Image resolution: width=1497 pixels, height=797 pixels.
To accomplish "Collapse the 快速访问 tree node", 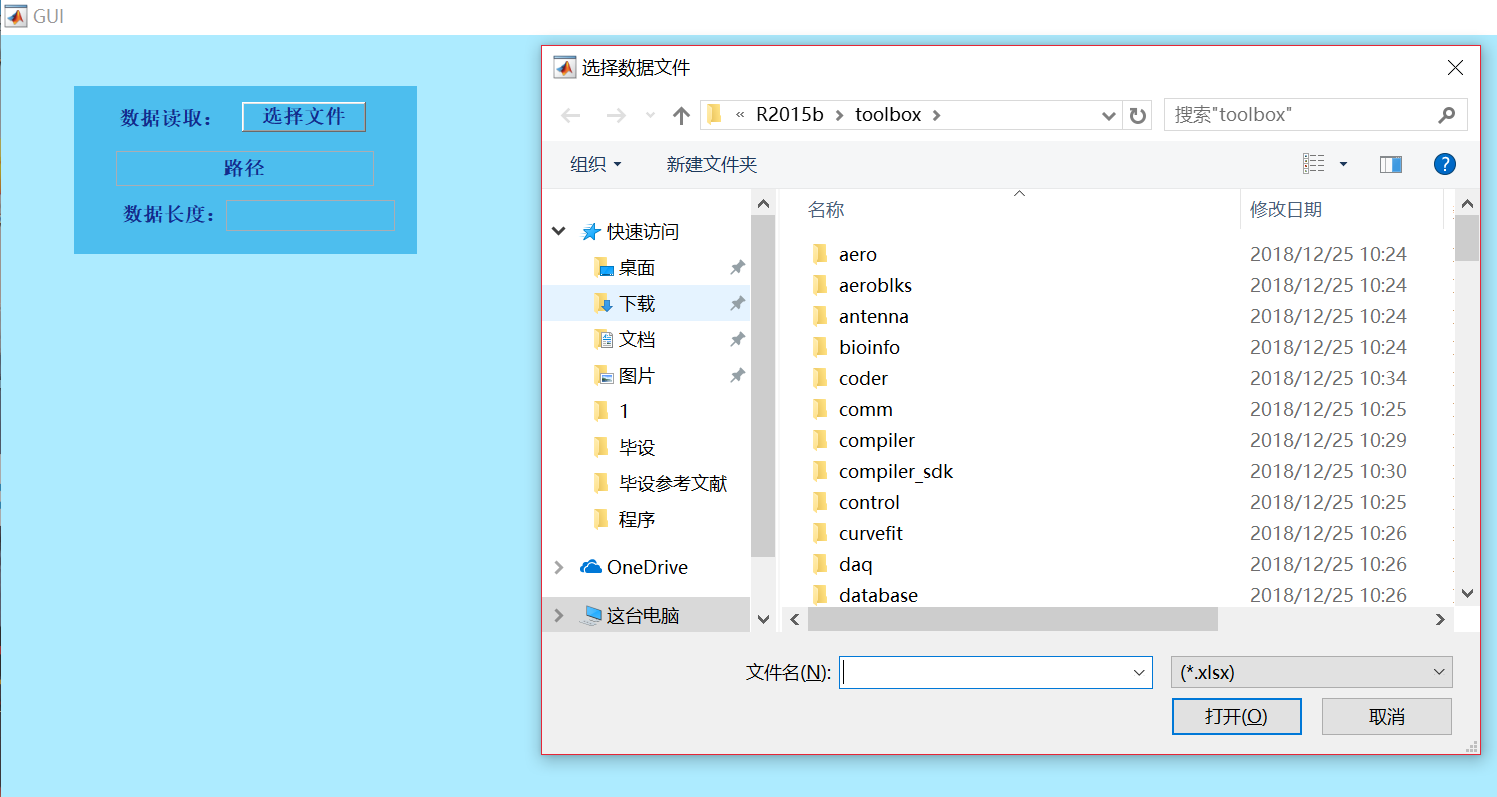I will (559, 232).
